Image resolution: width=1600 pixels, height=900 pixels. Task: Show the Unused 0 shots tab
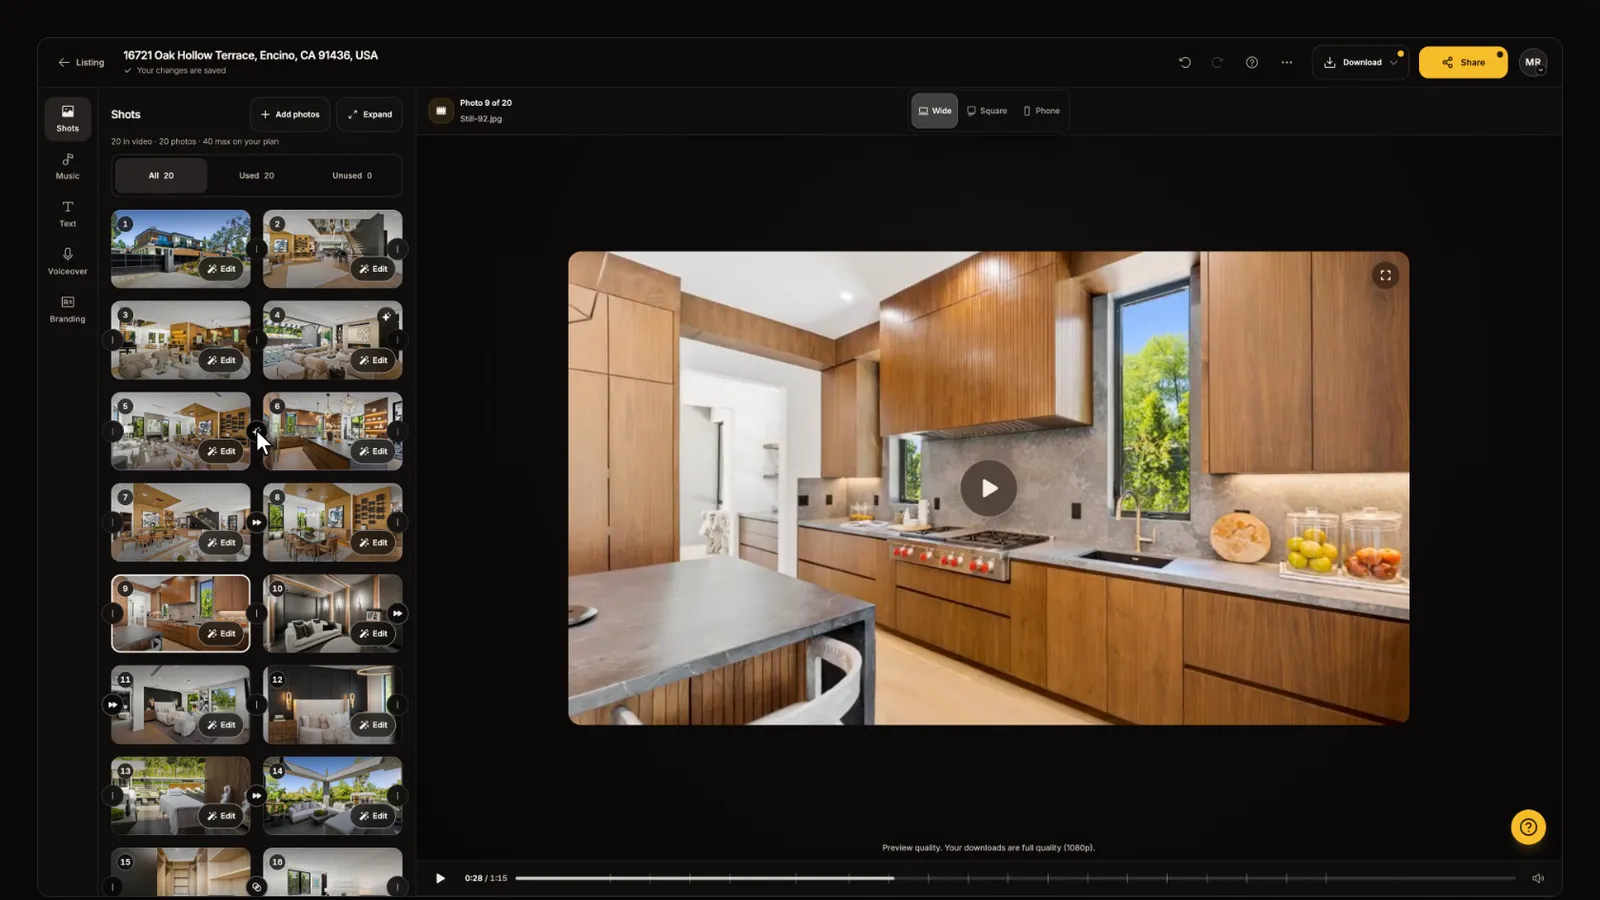point(352,175)
